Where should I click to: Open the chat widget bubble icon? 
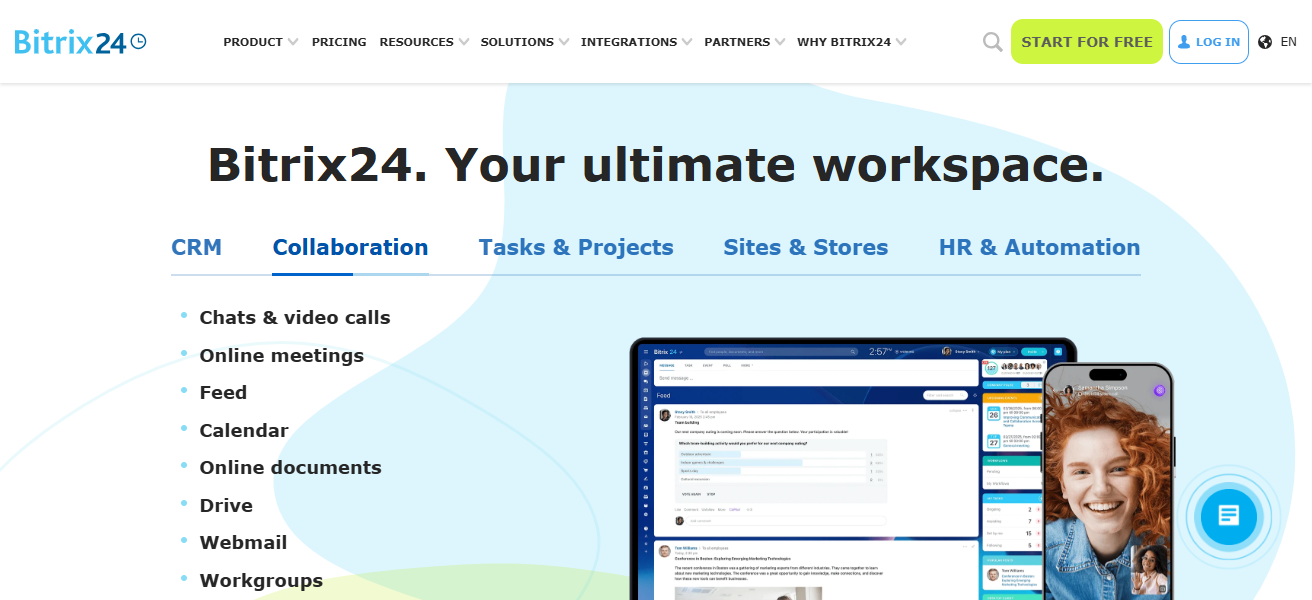click(1227, 516)
